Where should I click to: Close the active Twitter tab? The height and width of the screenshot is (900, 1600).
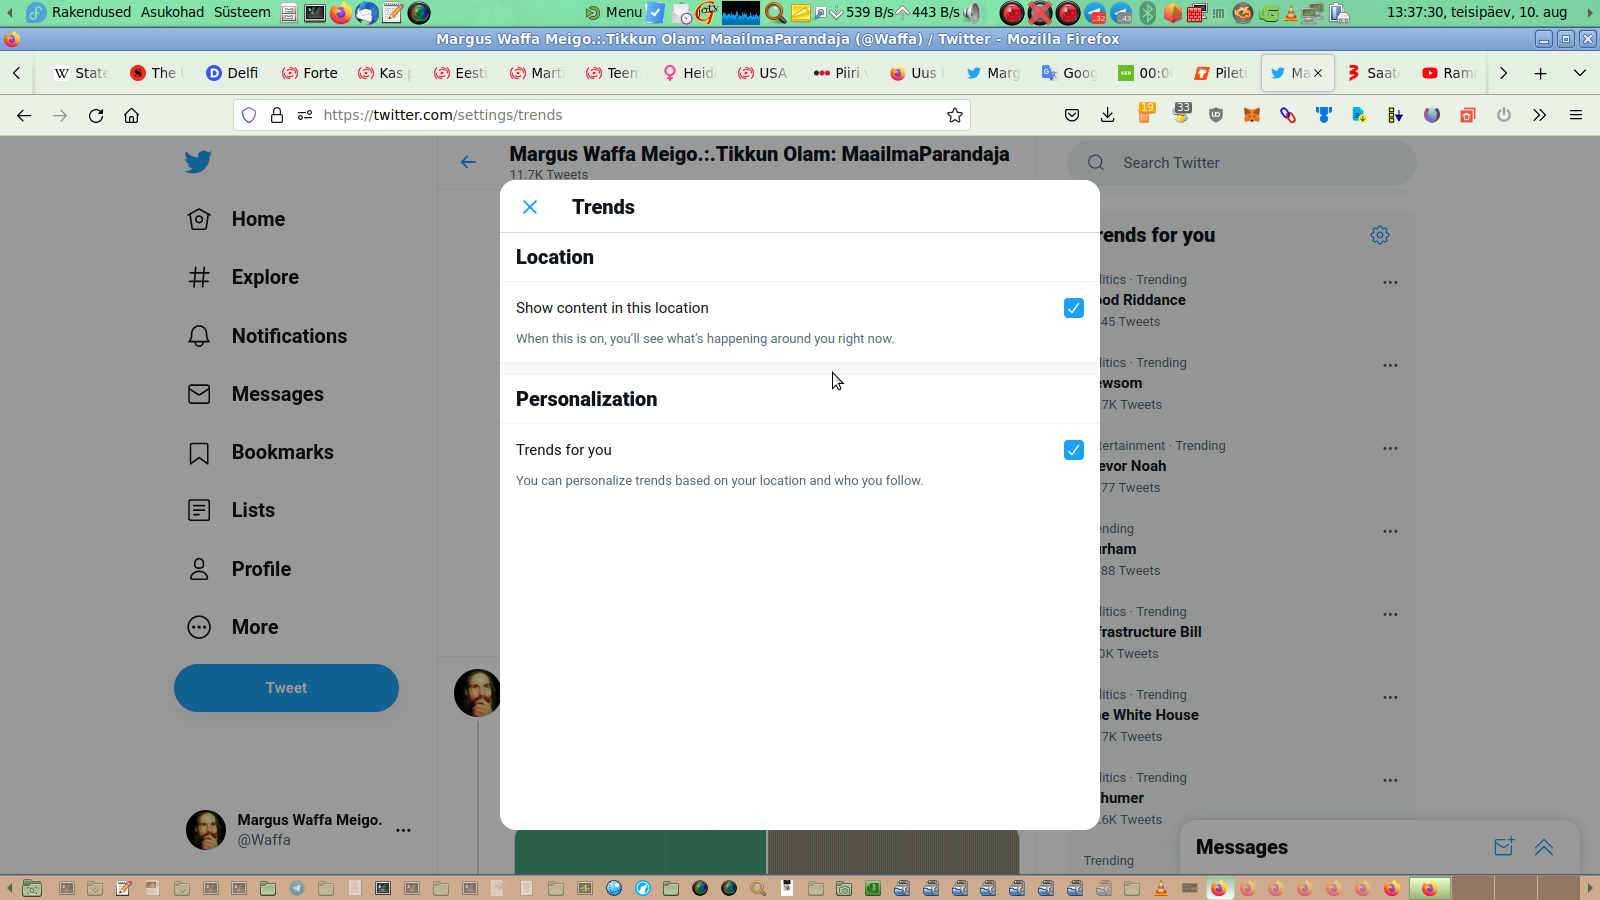click(x=1318, y=73)
